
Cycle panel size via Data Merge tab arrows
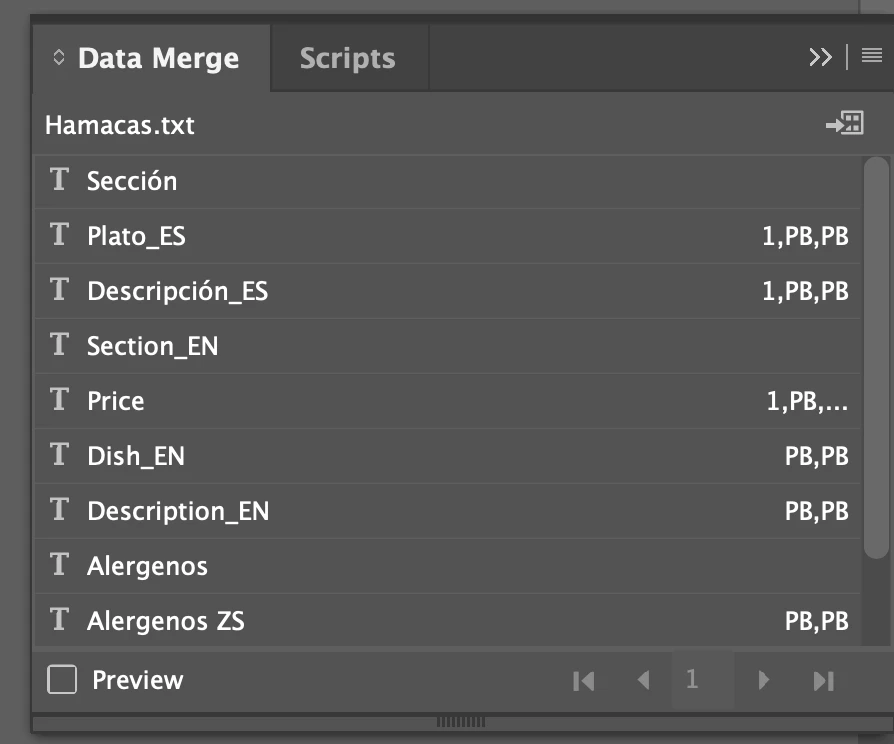point(58,58)
